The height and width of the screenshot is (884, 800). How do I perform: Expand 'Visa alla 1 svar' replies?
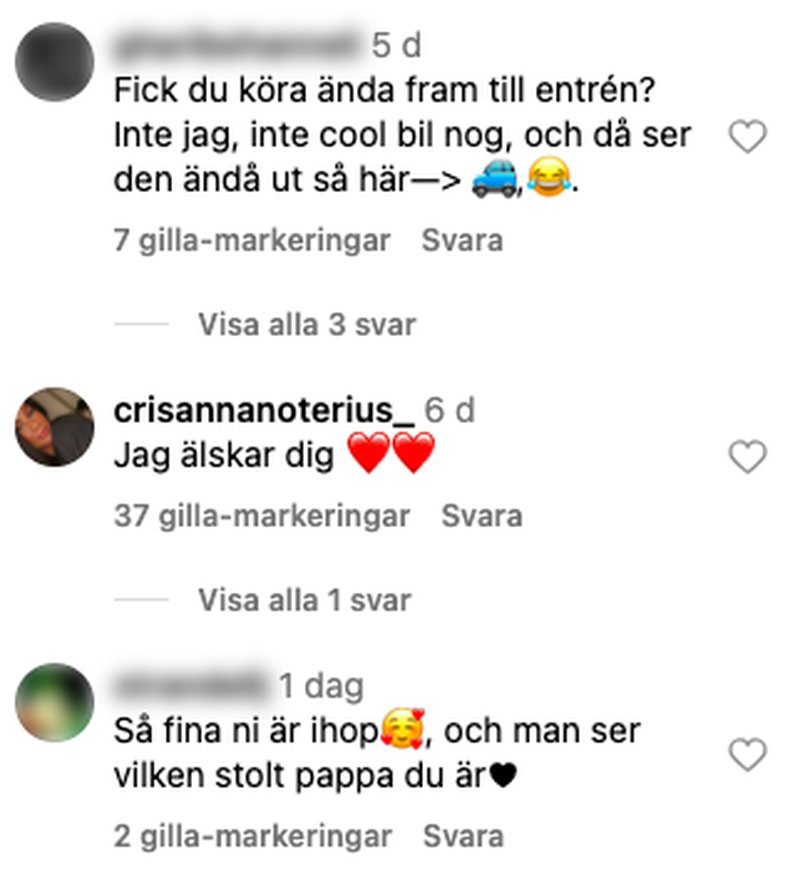pos(304,600)
